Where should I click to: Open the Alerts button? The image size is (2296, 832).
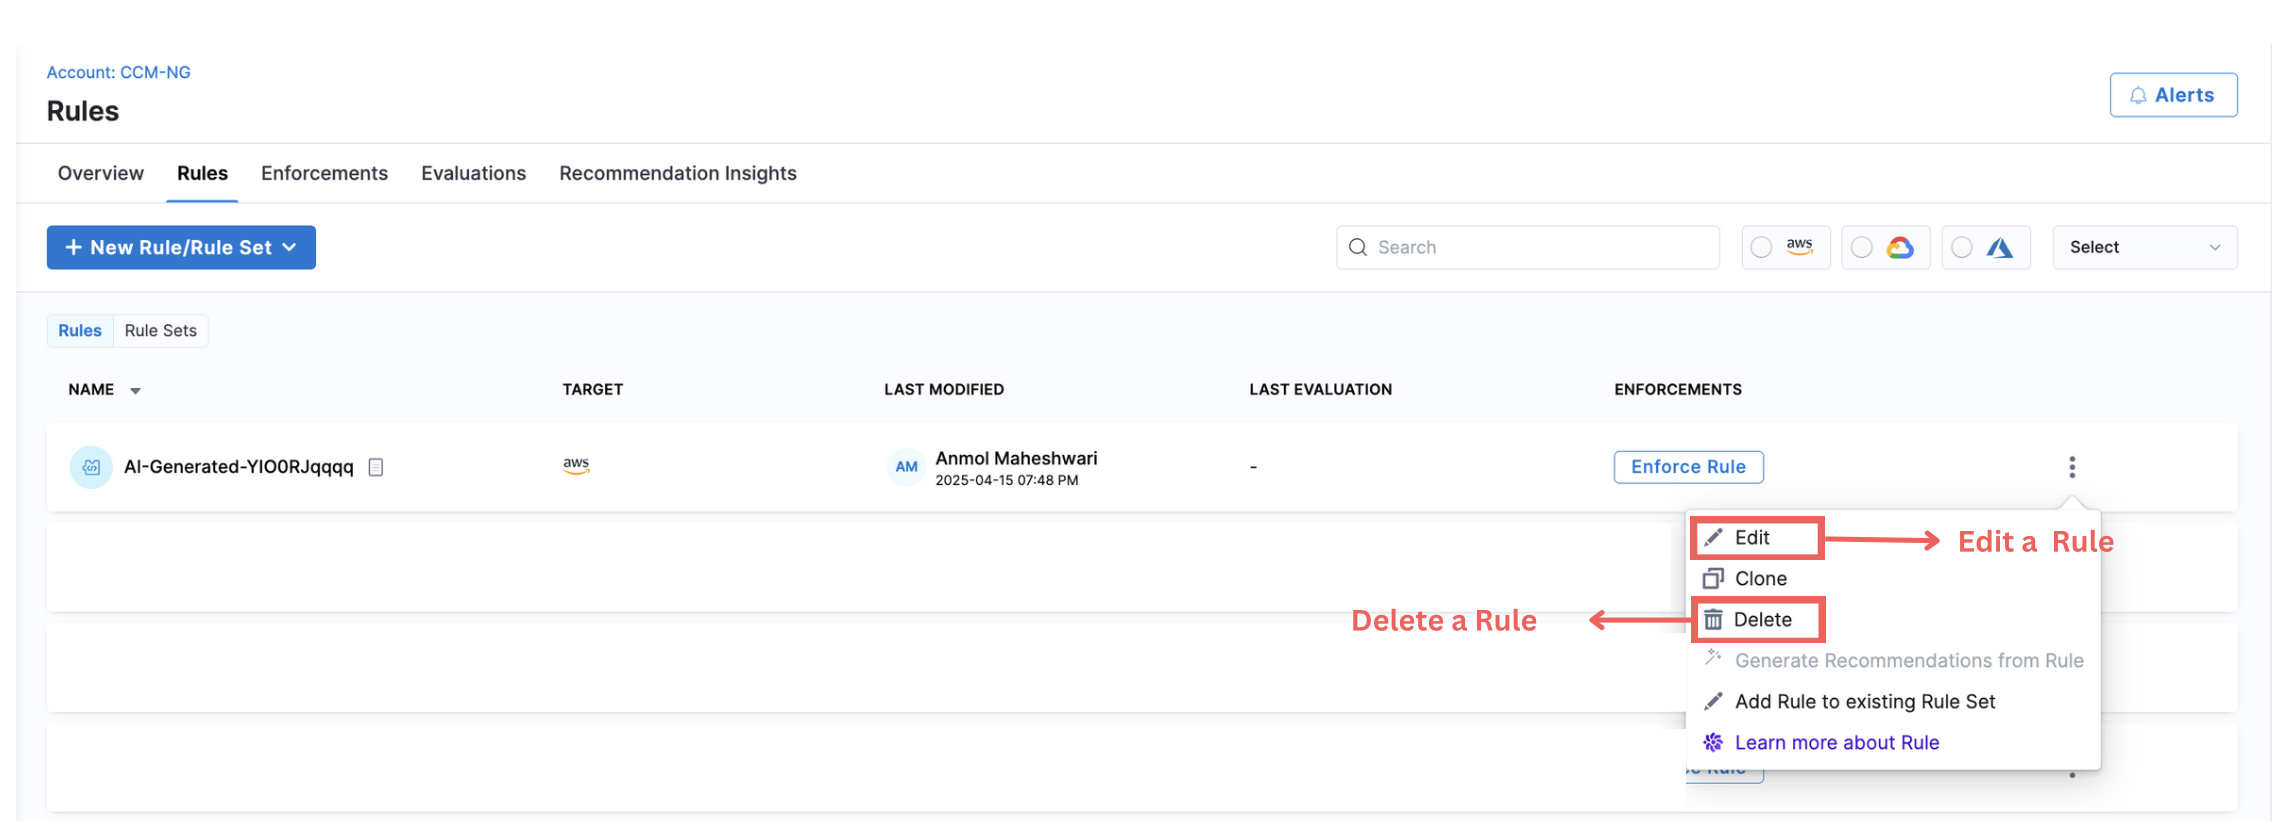tap(2173, 95)
